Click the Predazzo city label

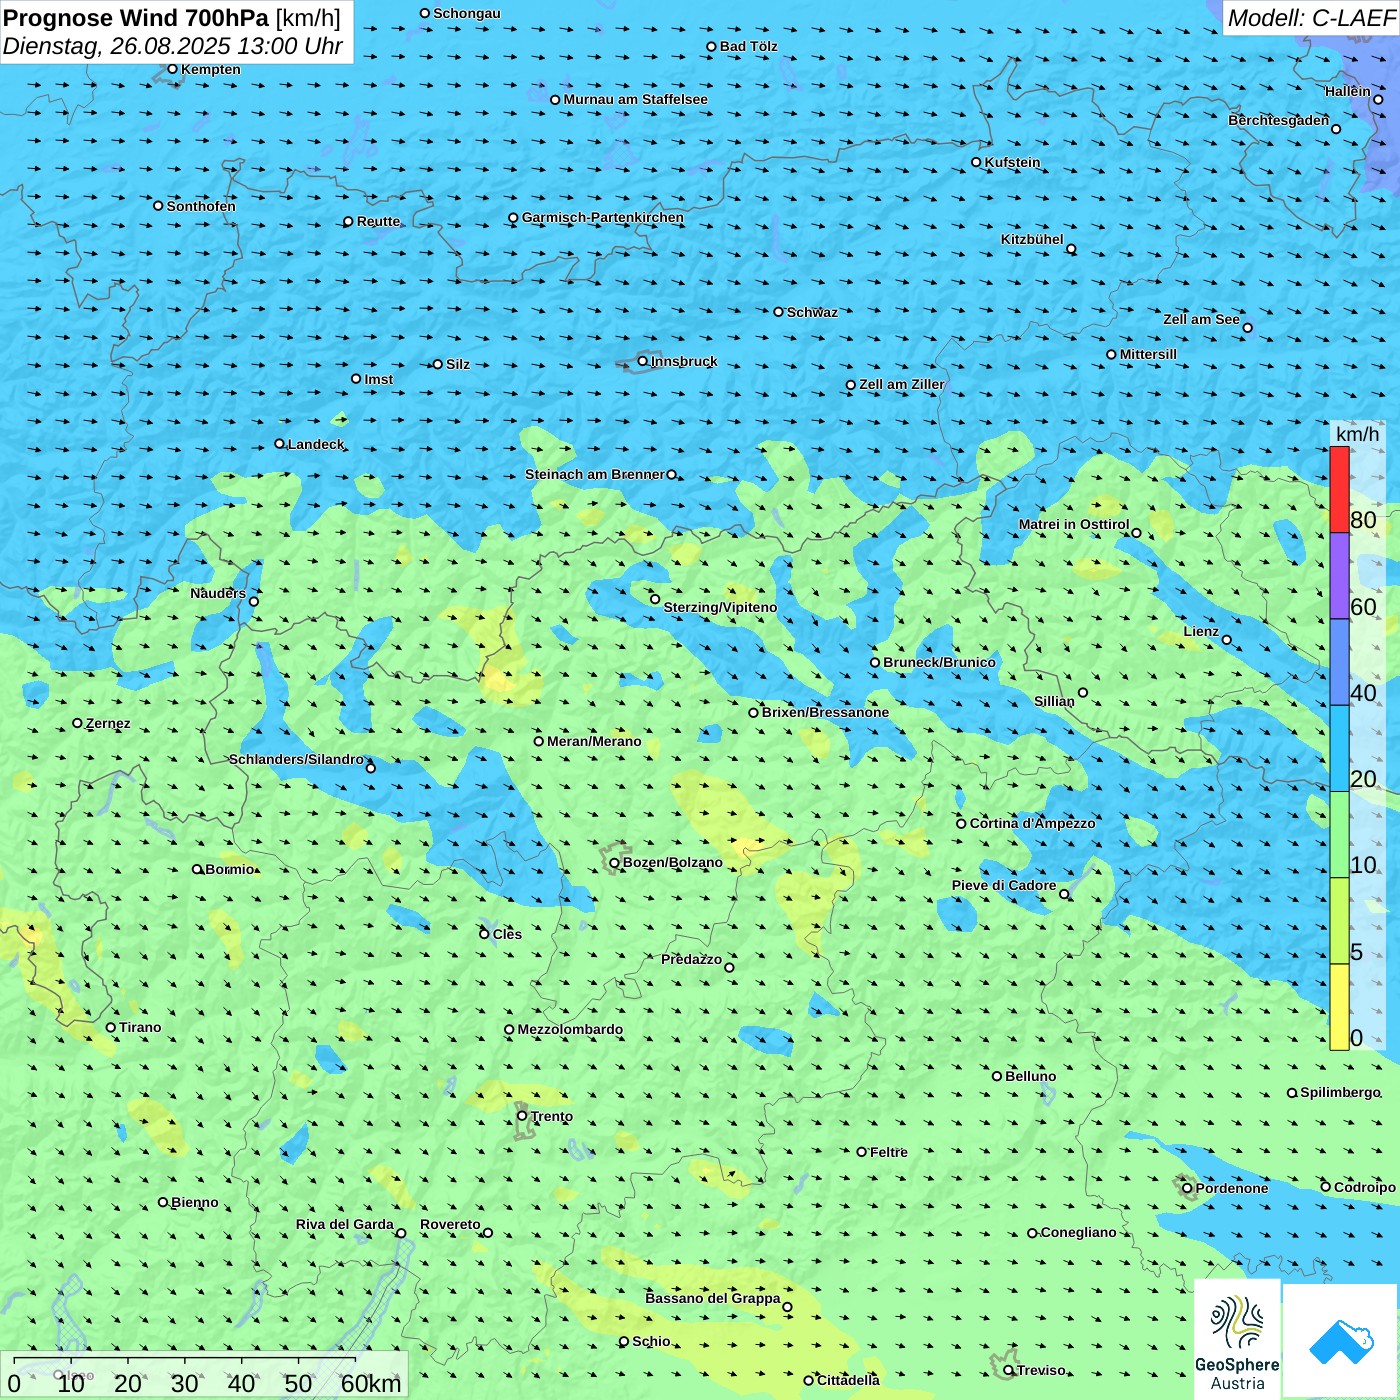click(x=691, y=959)
